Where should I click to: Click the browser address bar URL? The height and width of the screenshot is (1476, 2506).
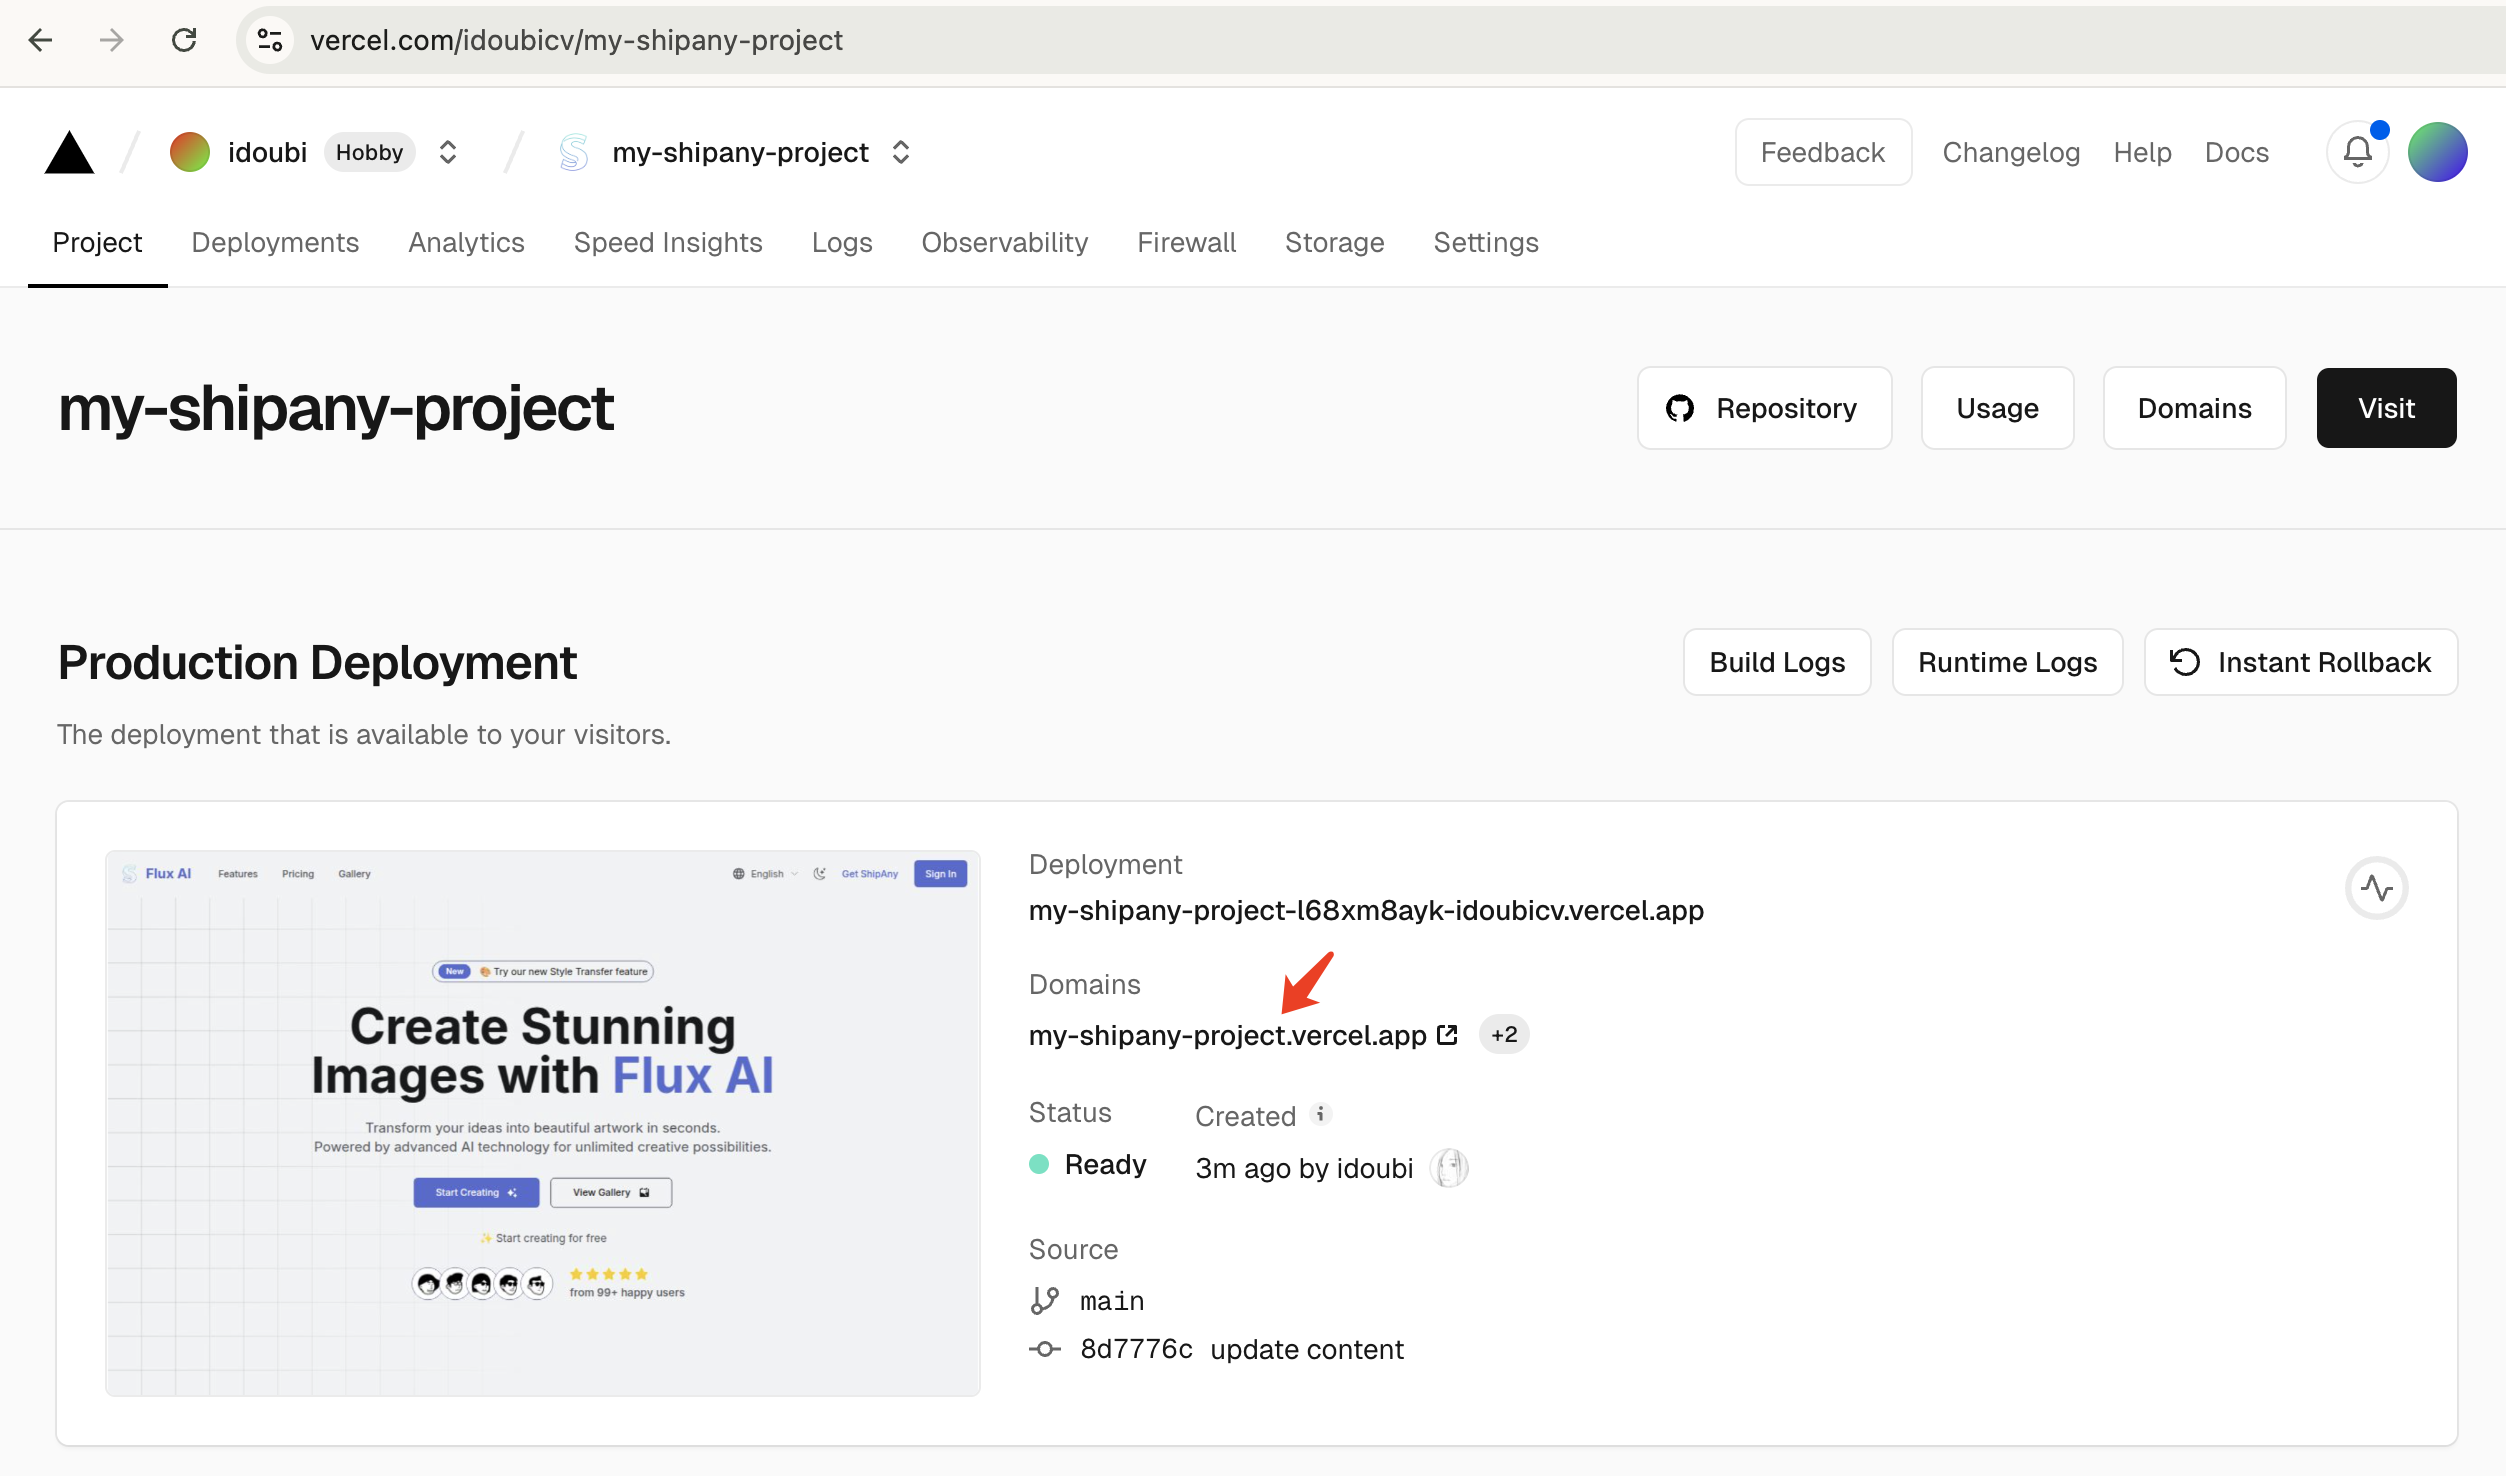click(577, 40)
